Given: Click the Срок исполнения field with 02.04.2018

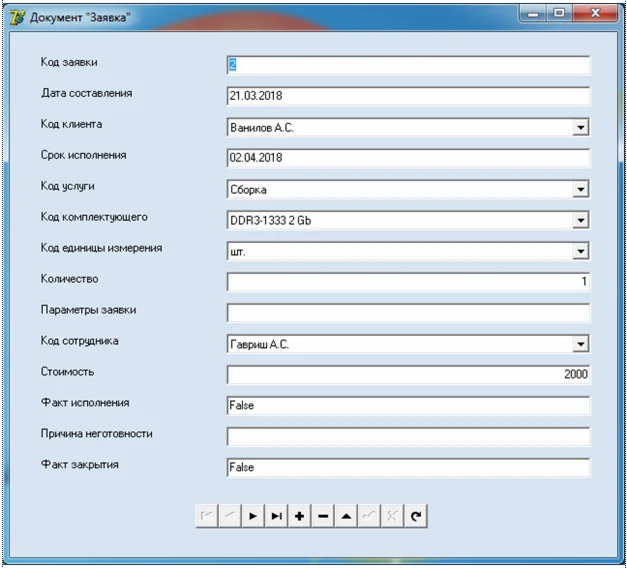Looking at the screenshot, I should [x=408, y=158].
